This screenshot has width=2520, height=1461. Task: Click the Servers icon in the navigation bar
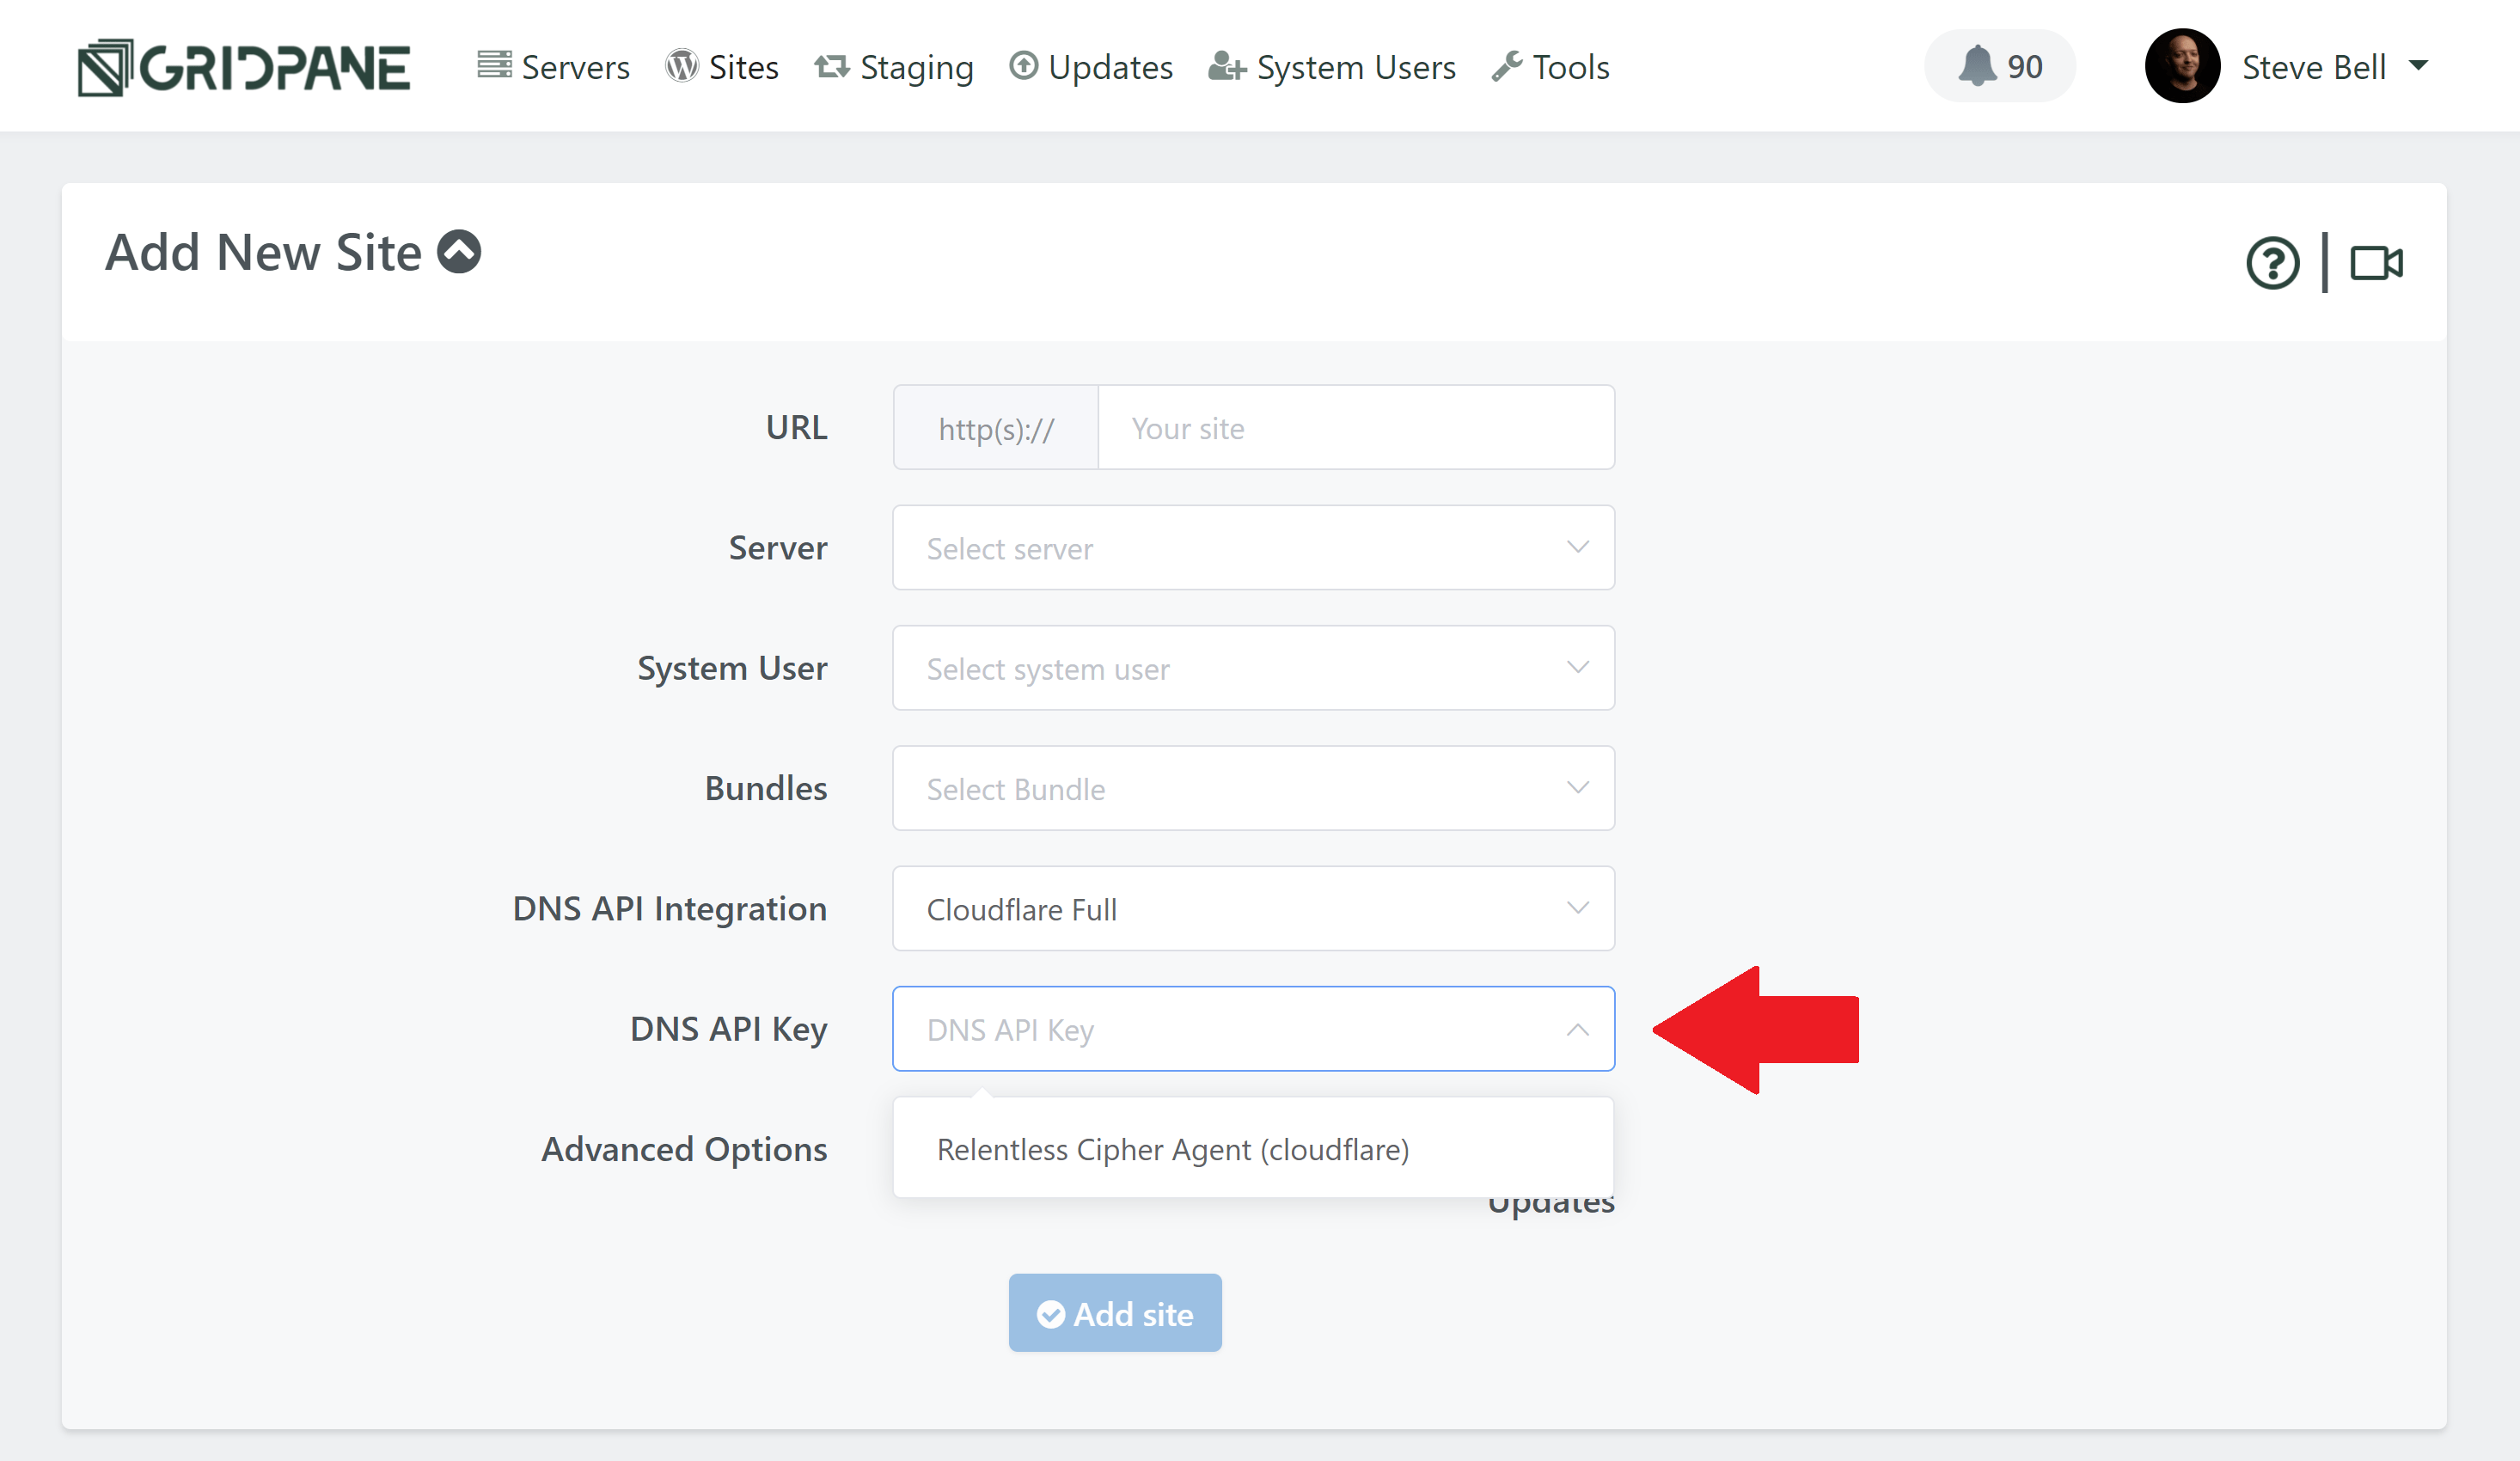point(494,64)
